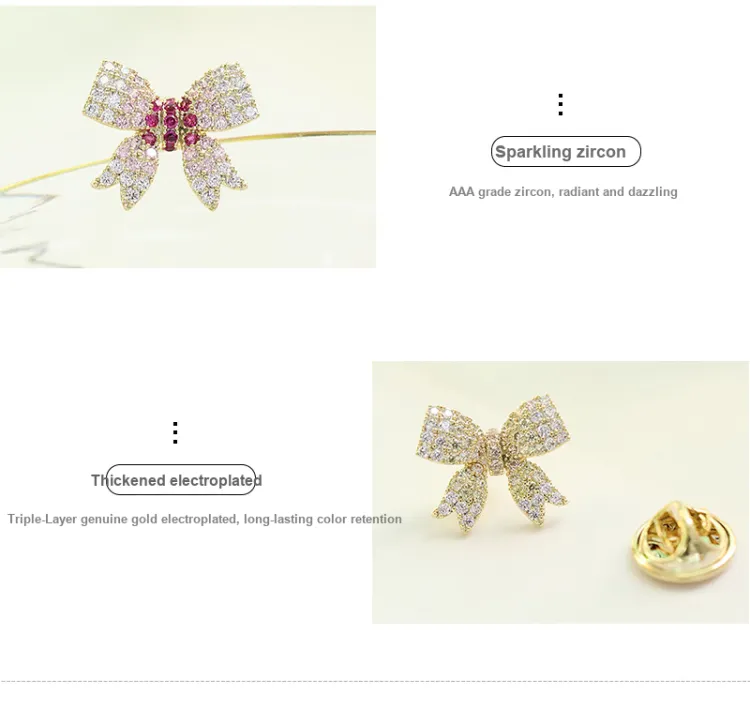750x724 pixels.
Task: Click the vertical dots above Thickened electroplated
Action: [175, 433]
